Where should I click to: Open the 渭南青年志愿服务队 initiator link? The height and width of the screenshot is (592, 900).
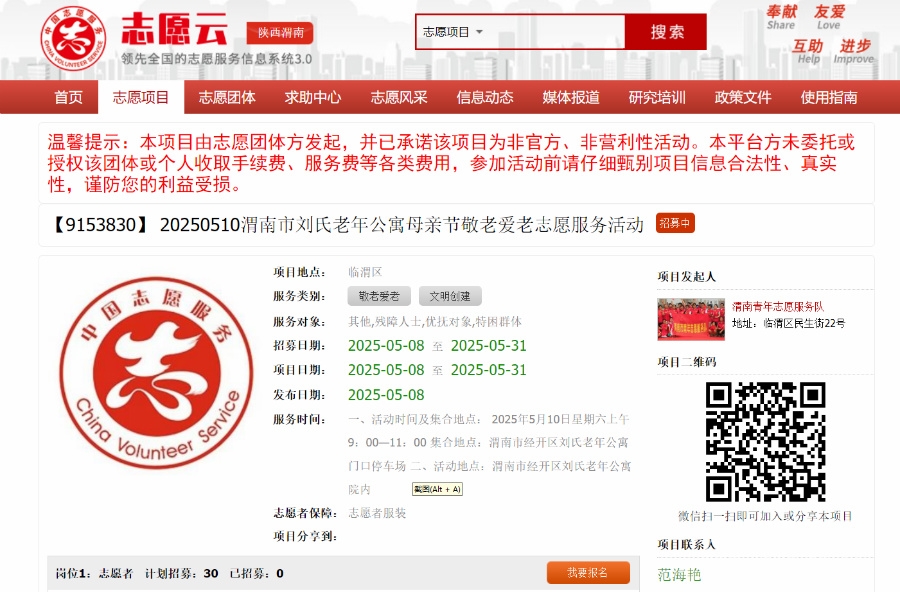tap(778, 307)
